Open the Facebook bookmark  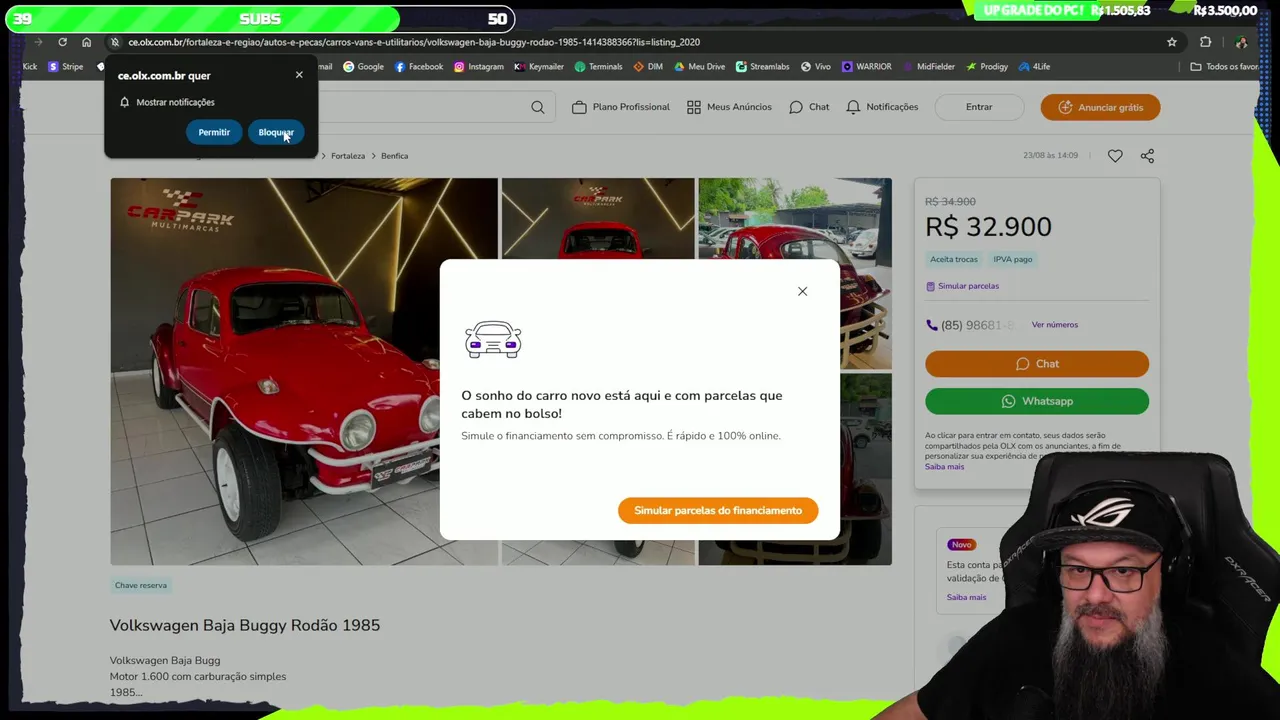419,67
